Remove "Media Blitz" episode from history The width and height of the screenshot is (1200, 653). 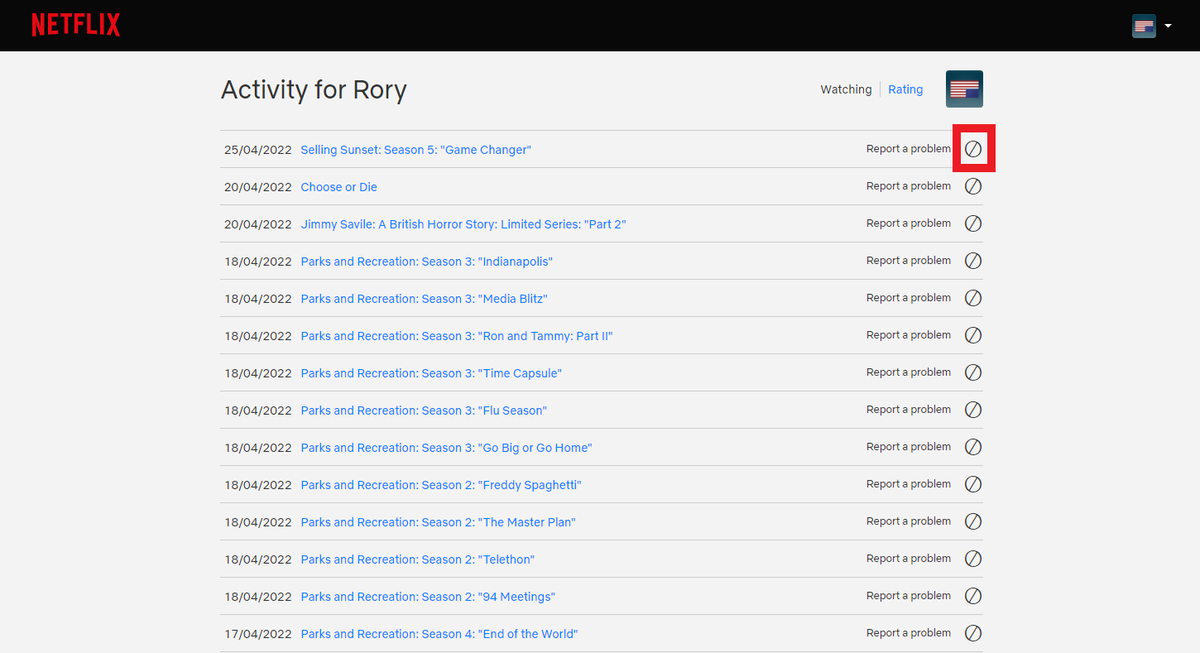(x=973, y=298)
